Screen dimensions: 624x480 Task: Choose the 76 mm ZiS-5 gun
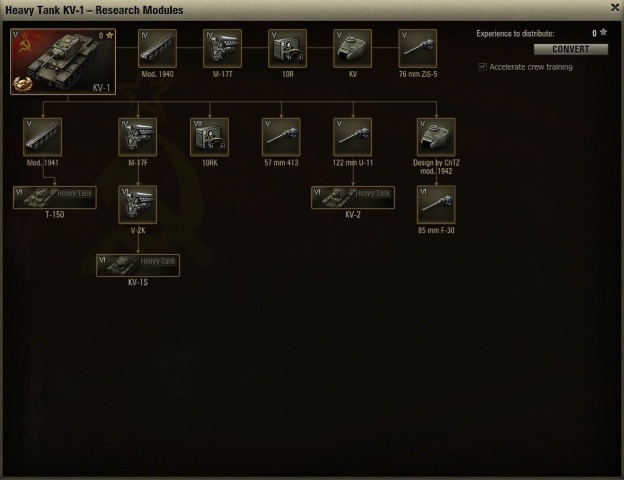pyautogui.click(x=417, y=48)
